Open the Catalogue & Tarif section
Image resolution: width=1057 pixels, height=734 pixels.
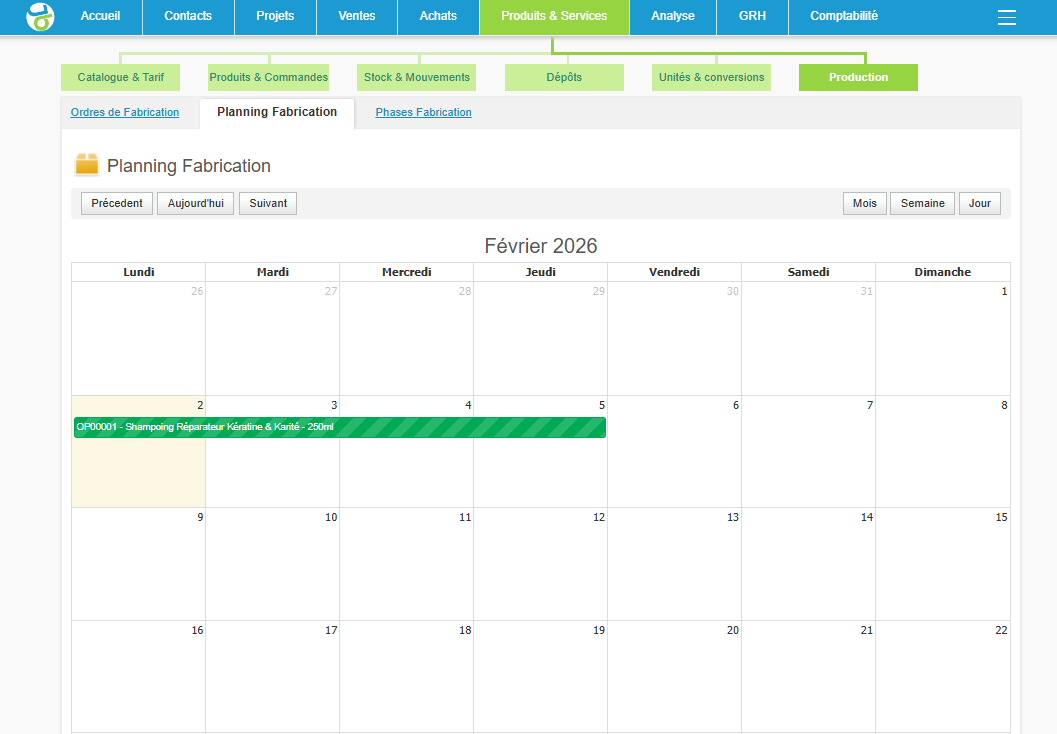[120, 78]
